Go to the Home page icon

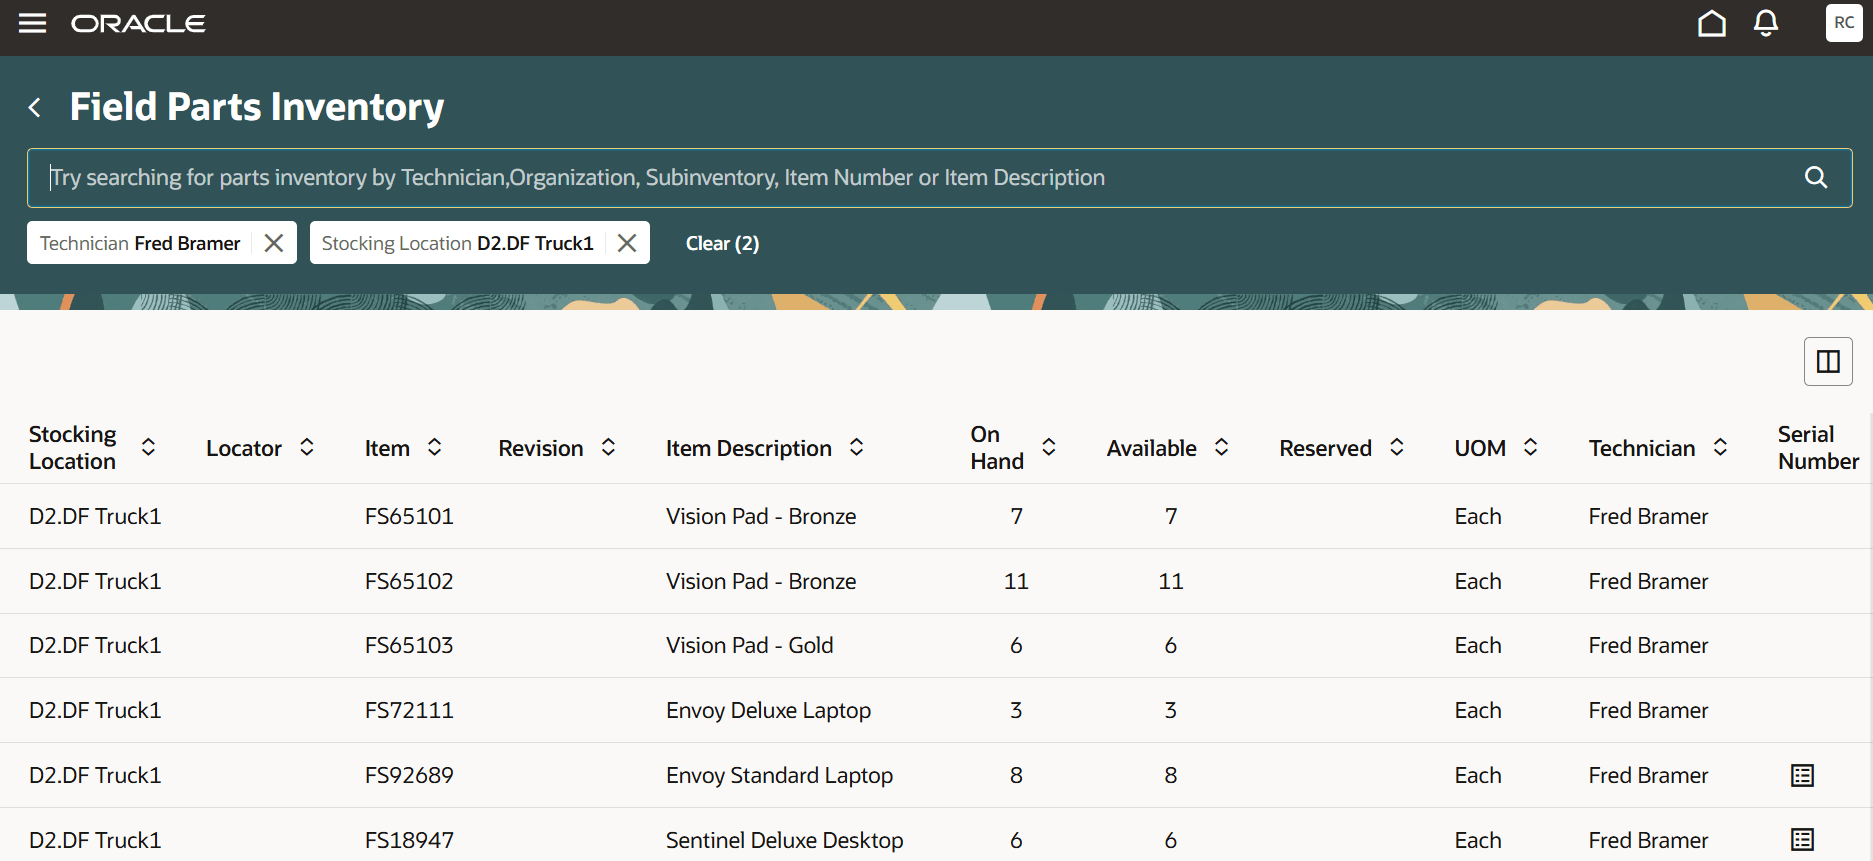[x=1712, y=23]
